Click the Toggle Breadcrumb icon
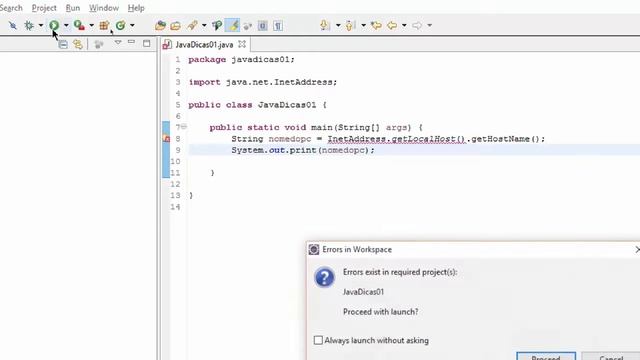 (217, 26)
